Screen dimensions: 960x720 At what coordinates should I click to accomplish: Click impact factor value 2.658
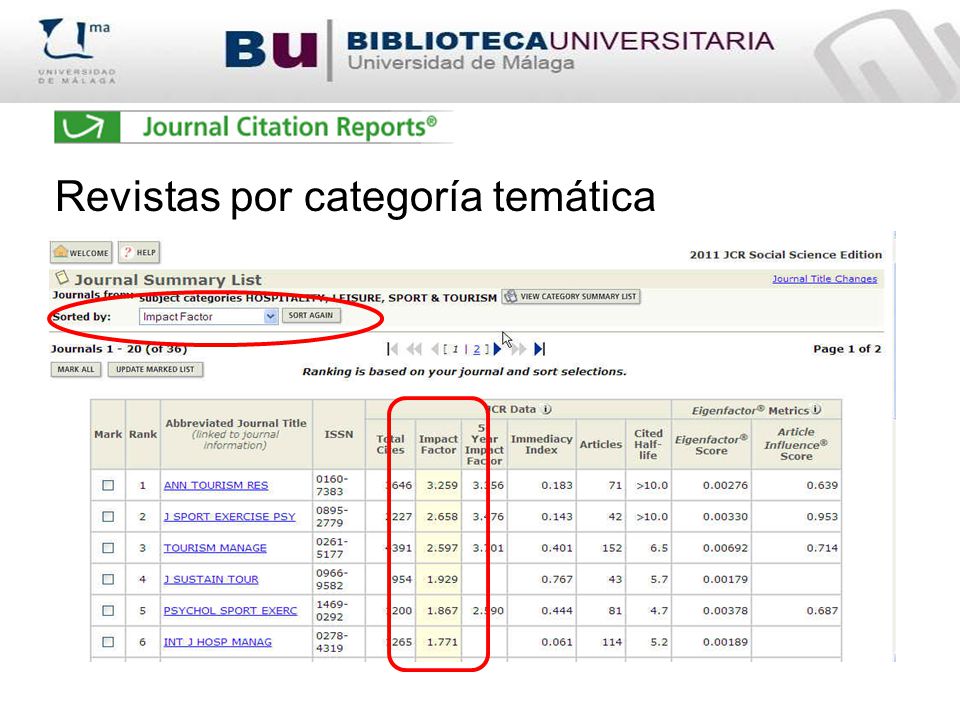click(442, 516)
